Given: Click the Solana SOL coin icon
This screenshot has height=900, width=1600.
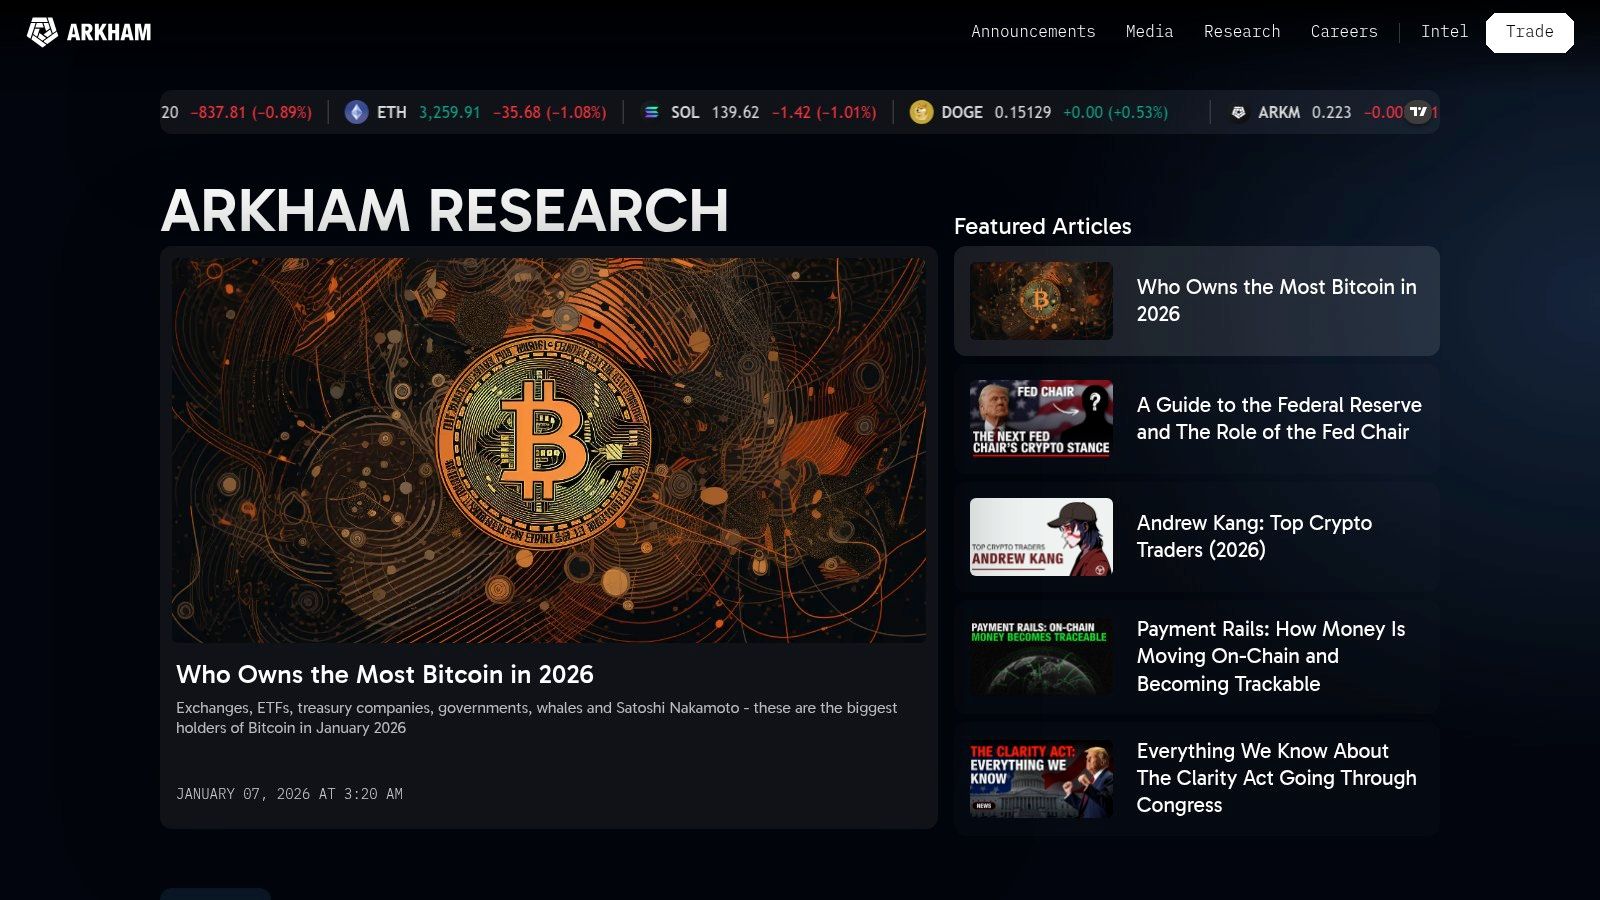Looking at the screenshot, I should (x=651, y=112).
